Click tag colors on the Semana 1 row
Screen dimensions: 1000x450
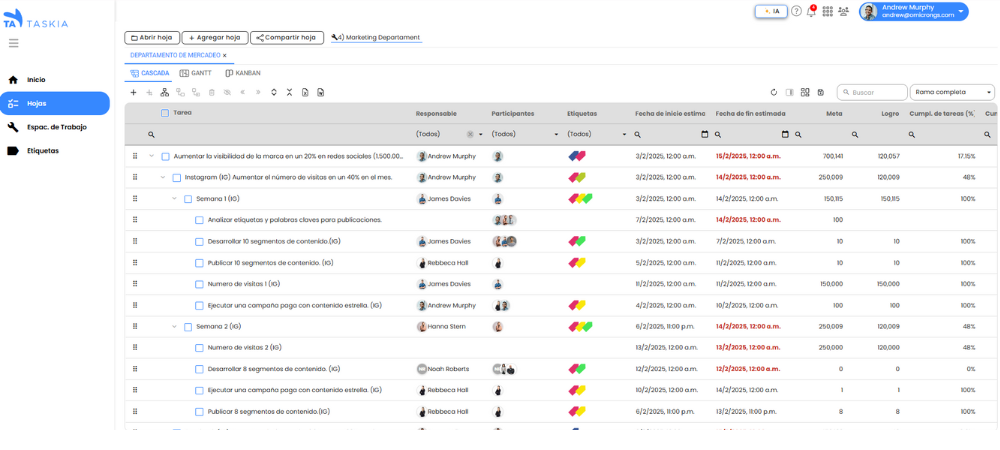(580, 199)
